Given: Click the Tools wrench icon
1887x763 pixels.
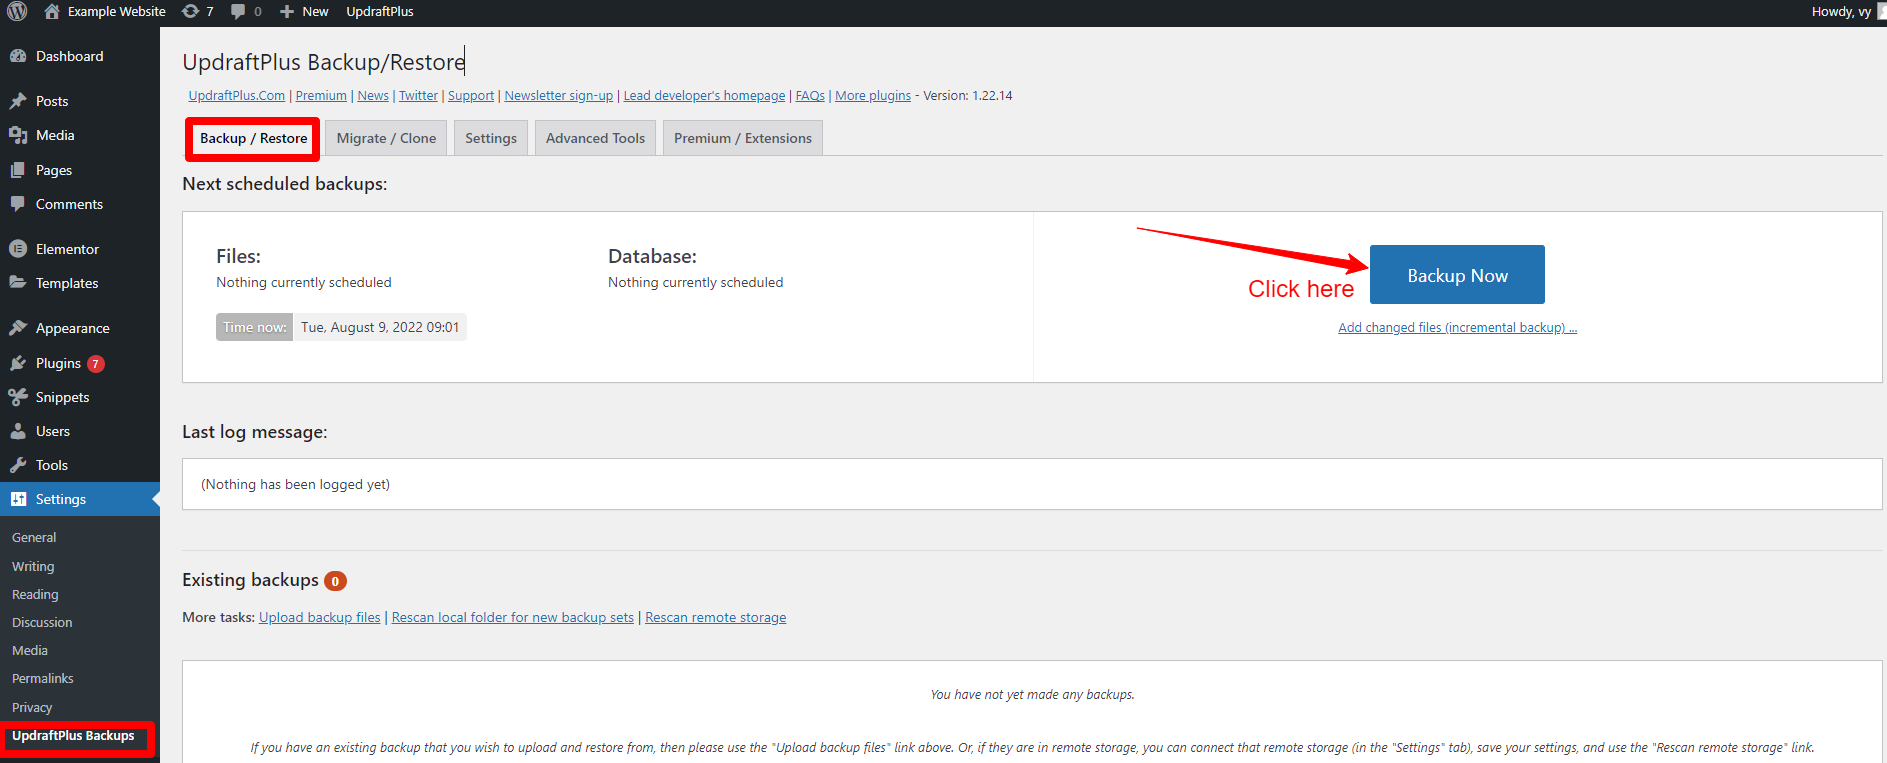Looking at the screenshot, I should tap(18, 465).
